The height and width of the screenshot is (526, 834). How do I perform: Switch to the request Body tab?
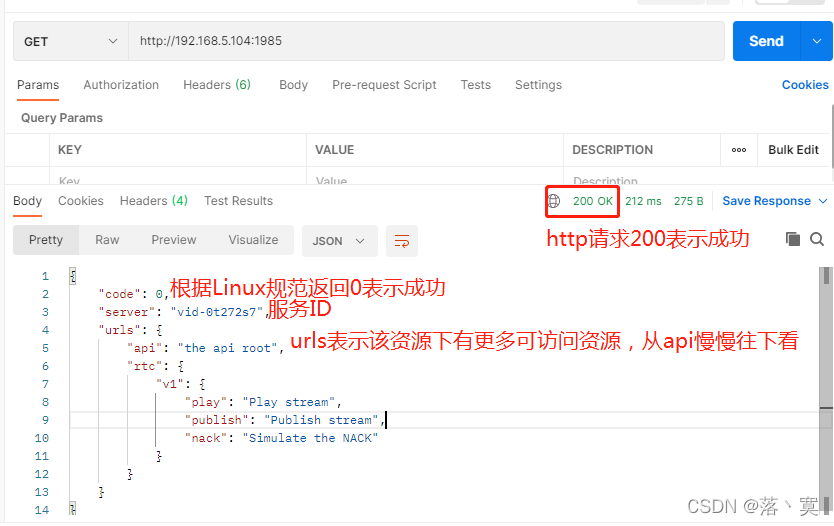click(x=294, y=85)
